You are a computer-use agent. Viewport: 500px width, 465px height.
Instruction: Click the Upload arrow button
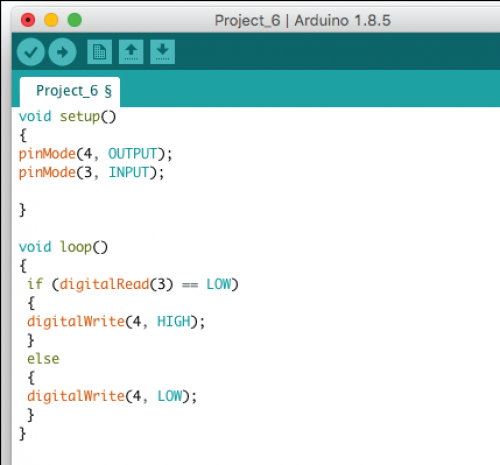62,52
